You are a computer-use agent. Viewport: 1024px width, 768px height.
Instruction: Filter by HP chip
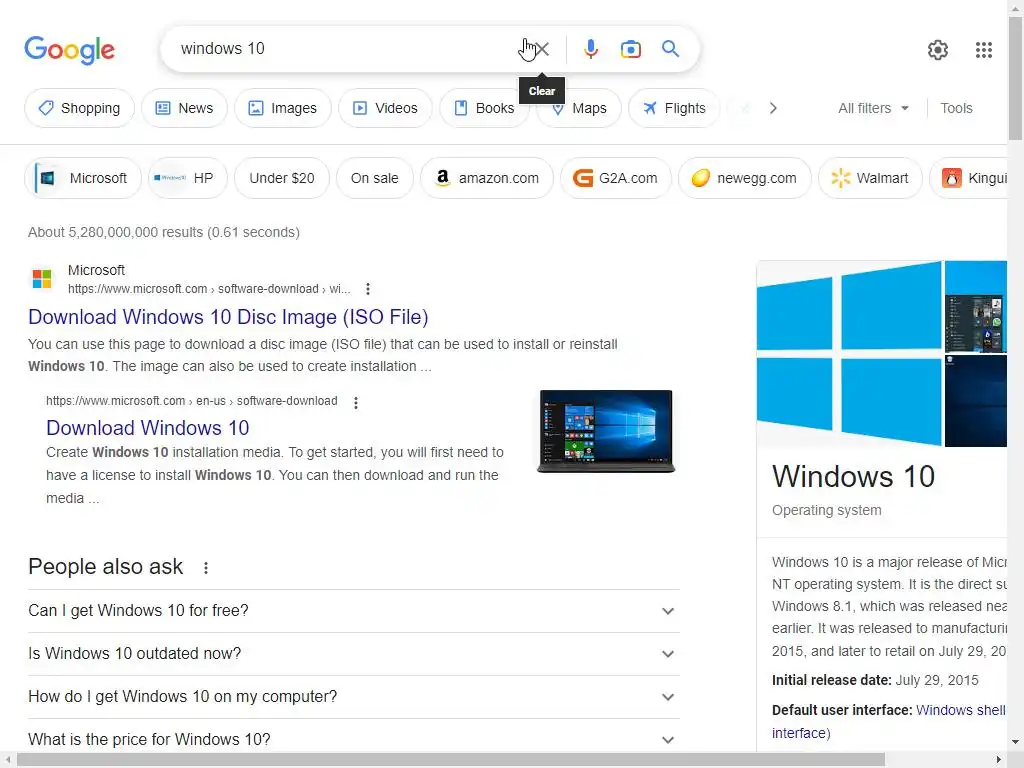click(188, 178)
